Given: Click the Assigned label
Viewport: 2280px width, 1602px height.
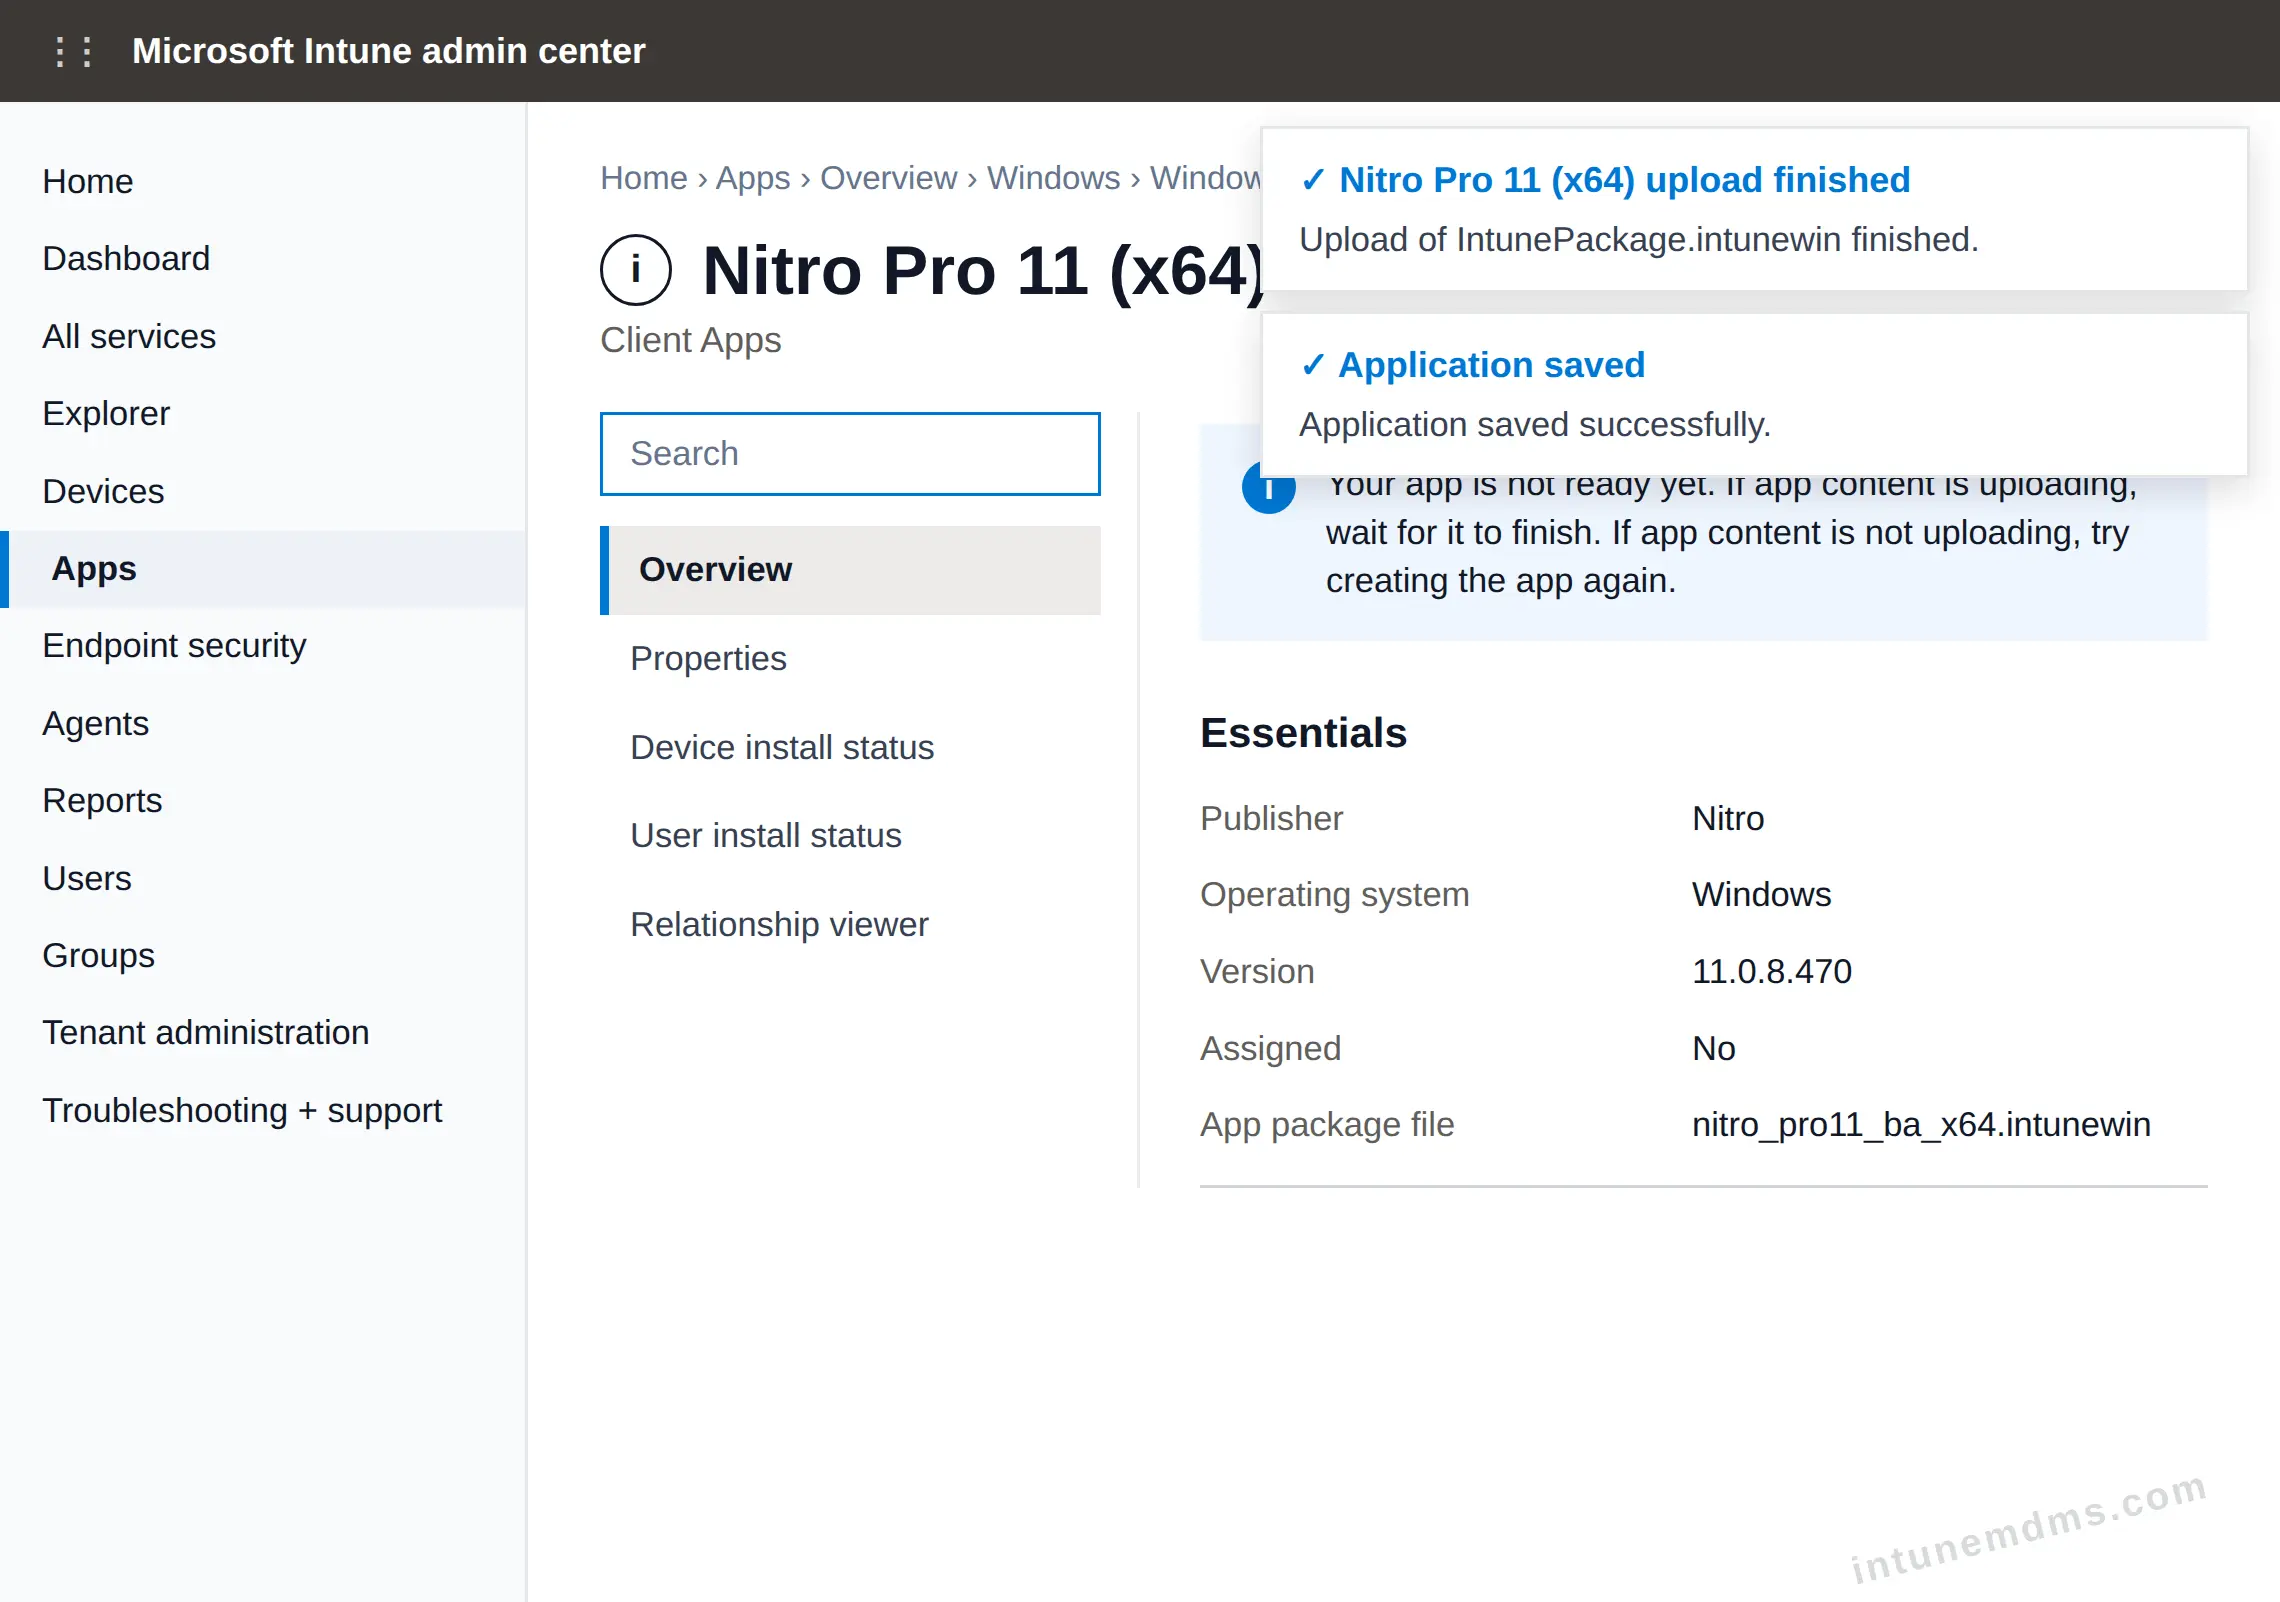Looking at the screenshot, I should click(1270, 1048).
